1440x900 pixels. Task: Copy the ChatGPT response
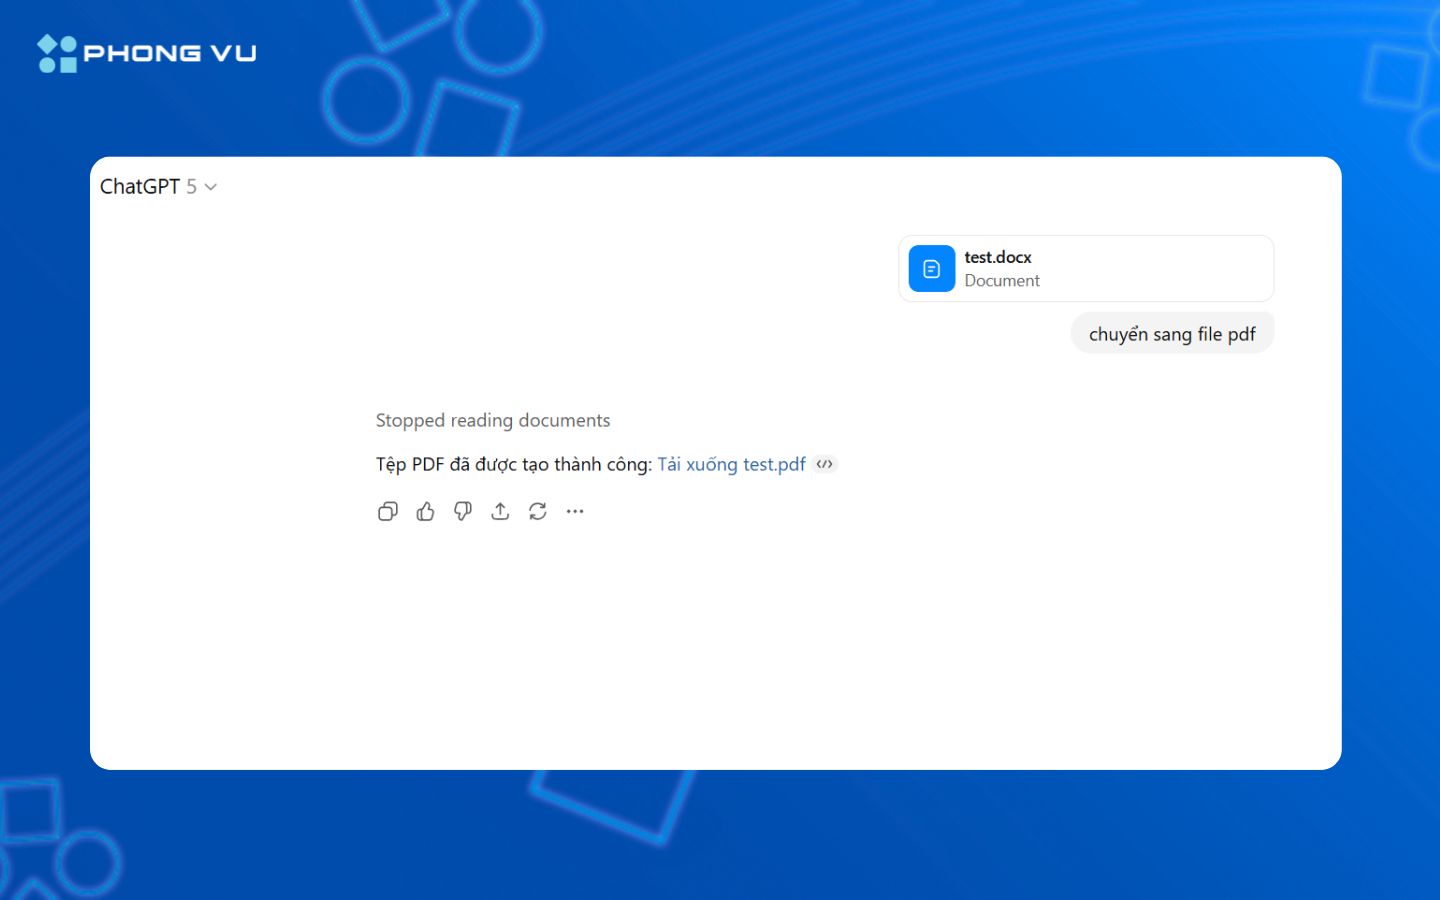(x=388, y=511)
